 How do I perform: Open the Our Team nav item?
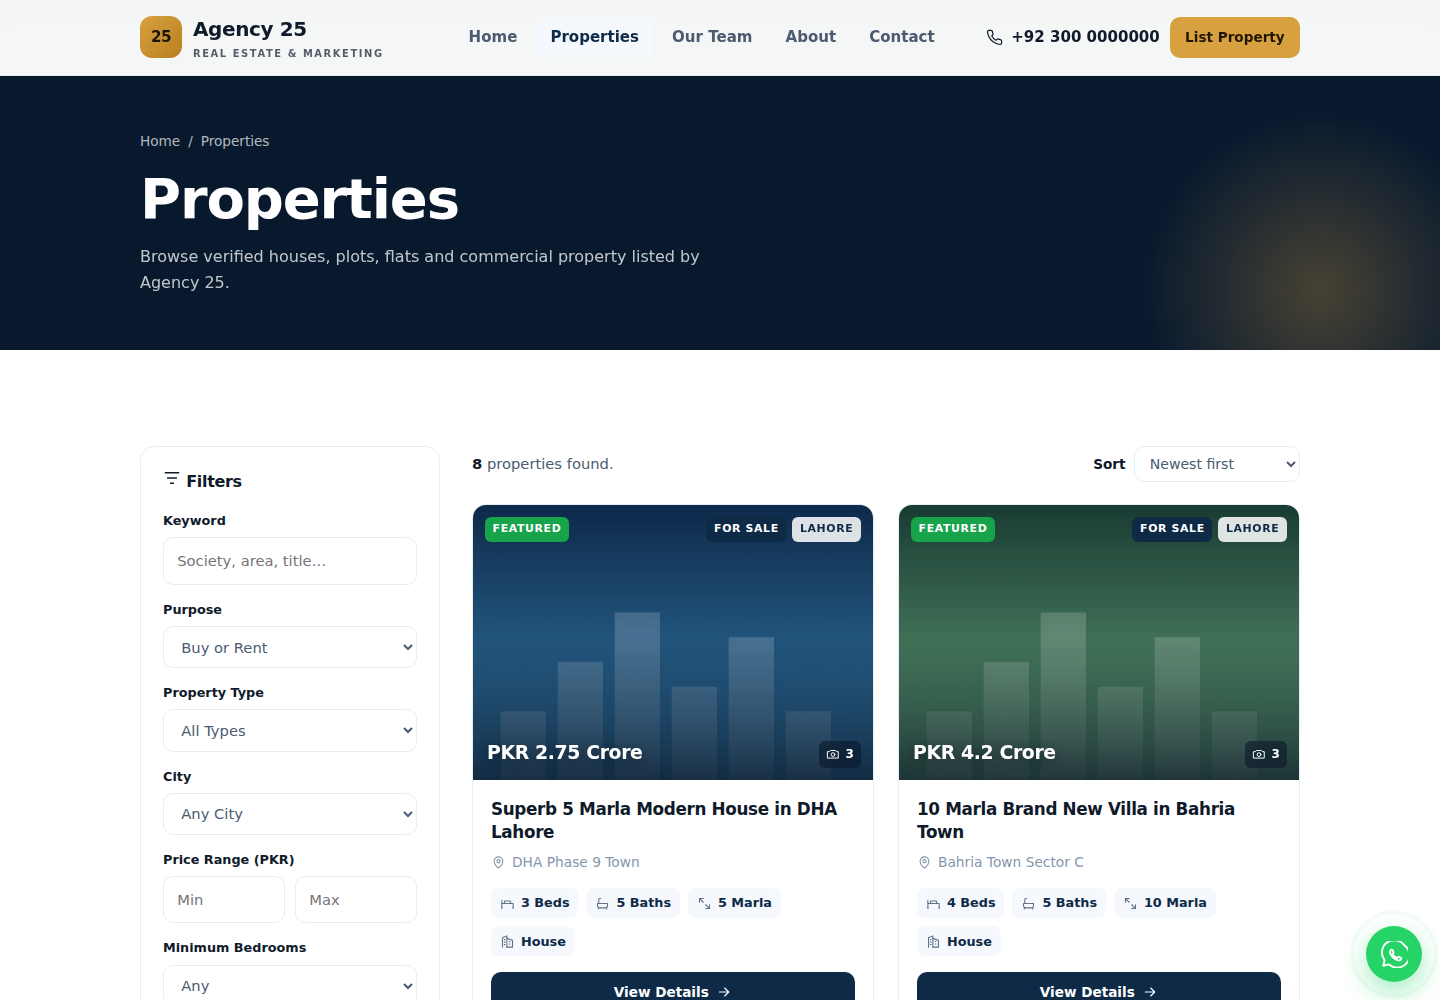pyautogui.click(x=712, y=37)
